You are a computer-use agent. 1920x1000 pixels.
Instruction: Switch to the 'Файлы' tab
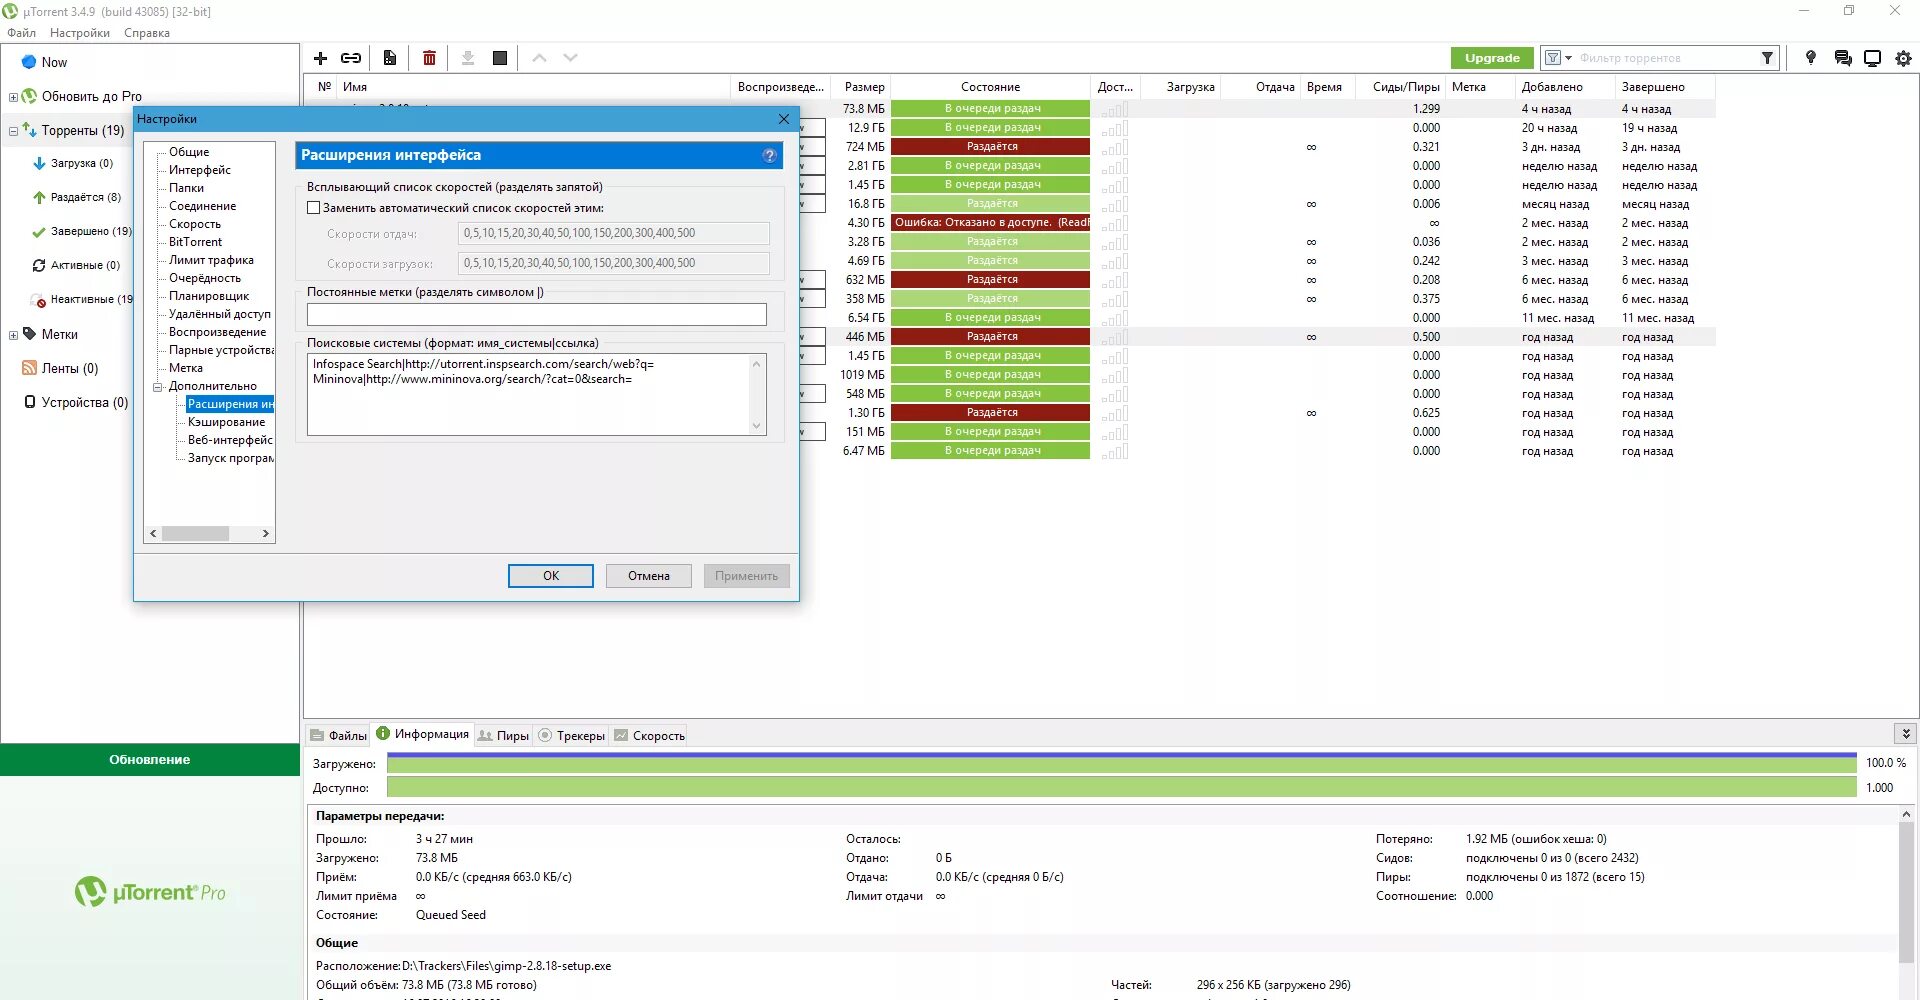338,735
